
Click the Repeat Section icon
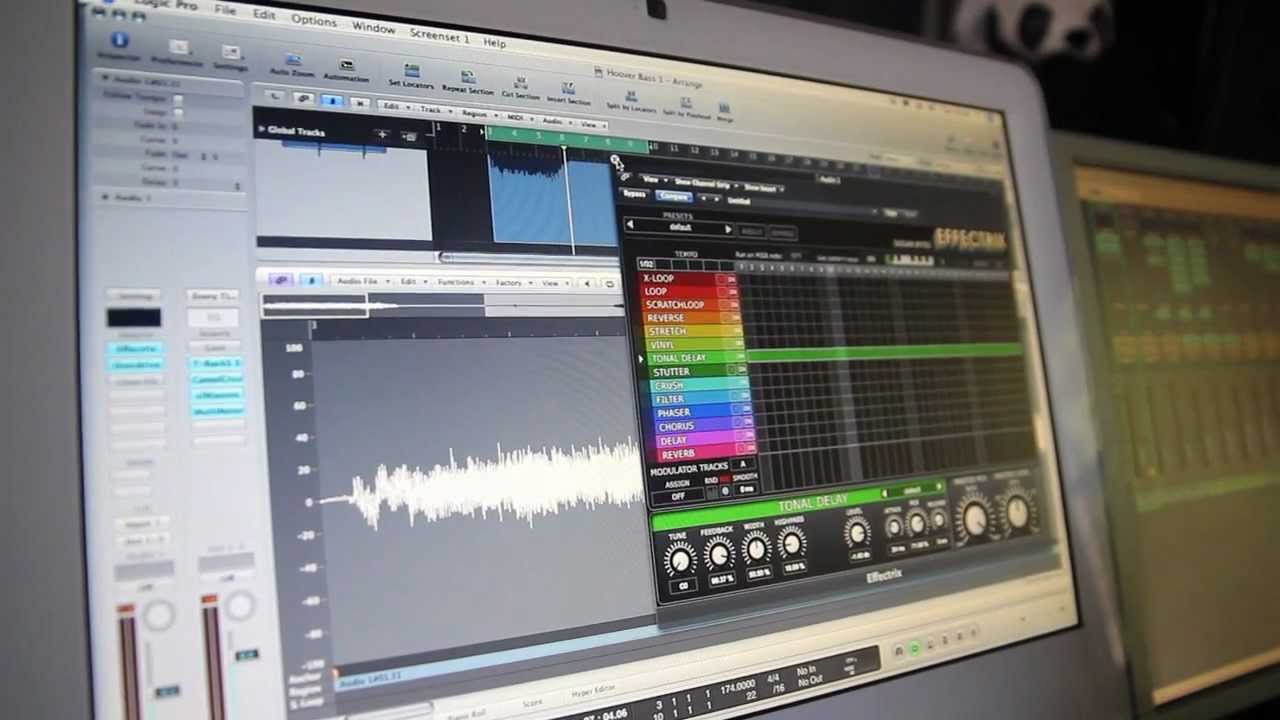coord(468,77)
